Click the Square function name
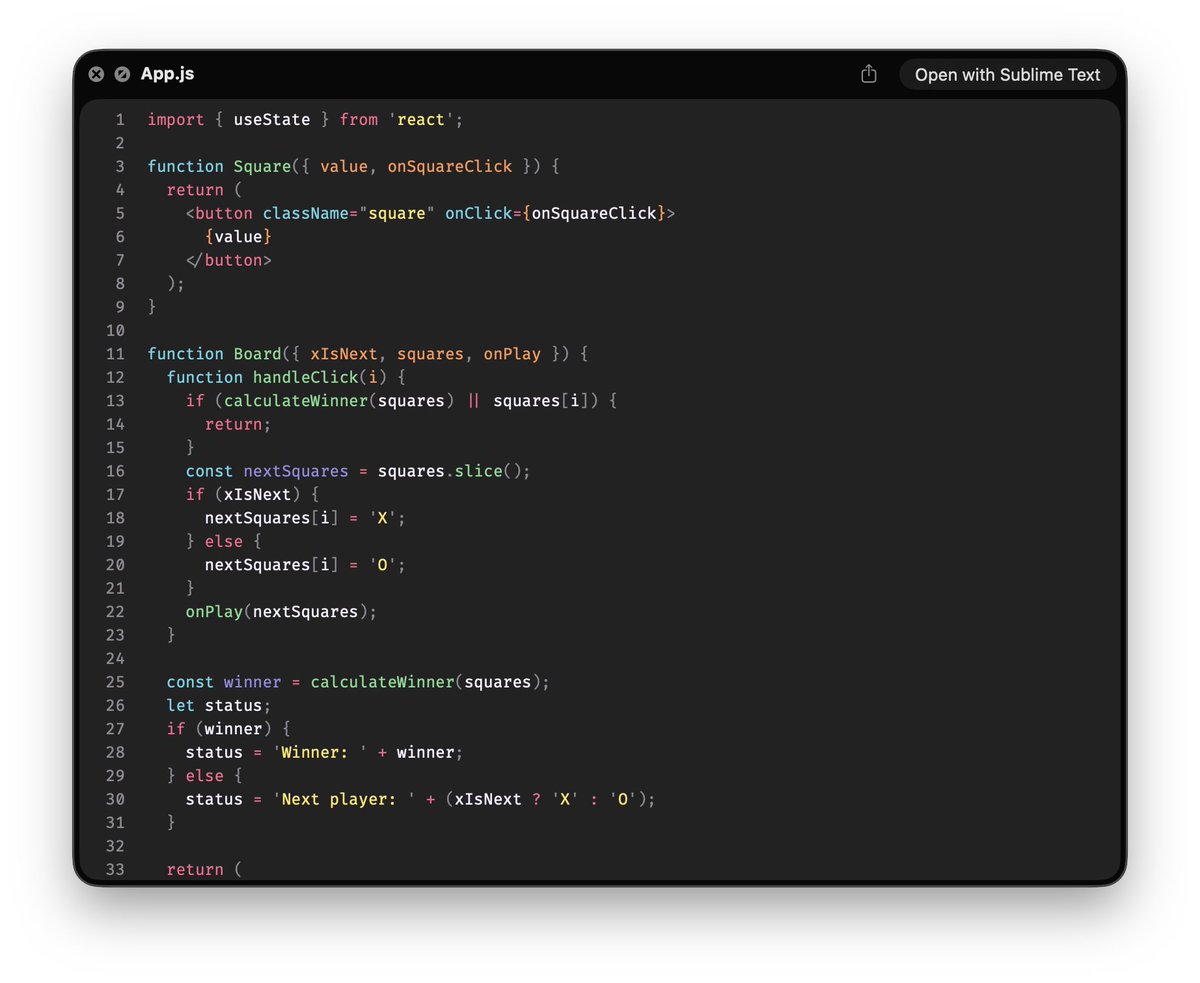Viewport: 1200px width, 983px height. [262, 166]
